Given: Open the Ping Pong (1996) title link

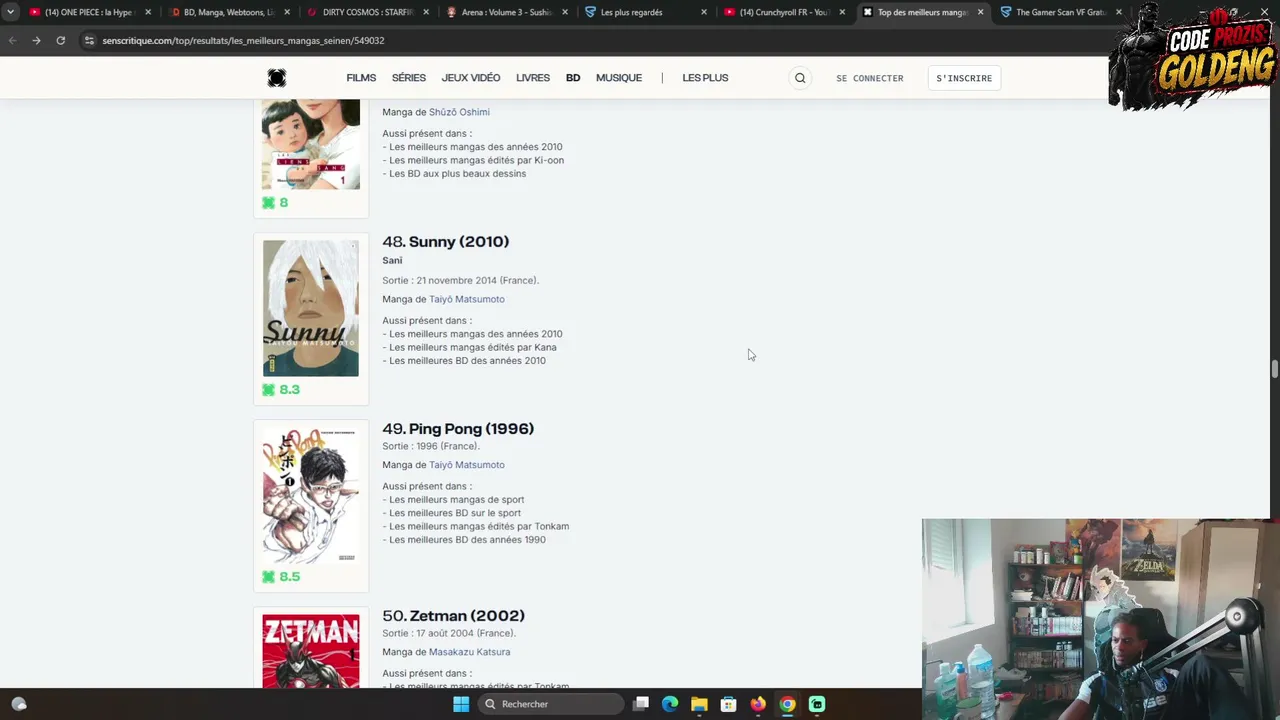Looking at the screenshot, I should coord(471,428).
